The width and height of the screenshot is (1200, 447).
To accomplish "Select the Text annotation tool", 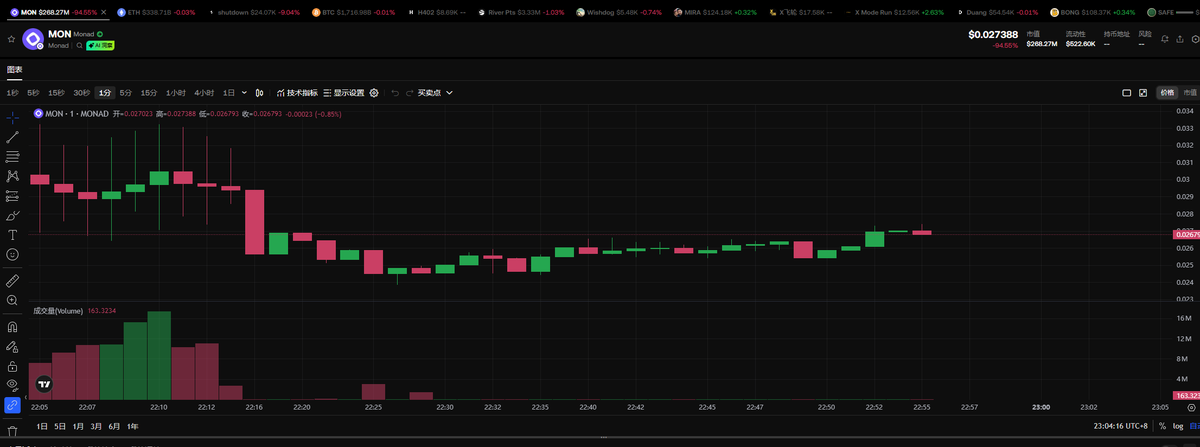I will click(x=12, y=235).
